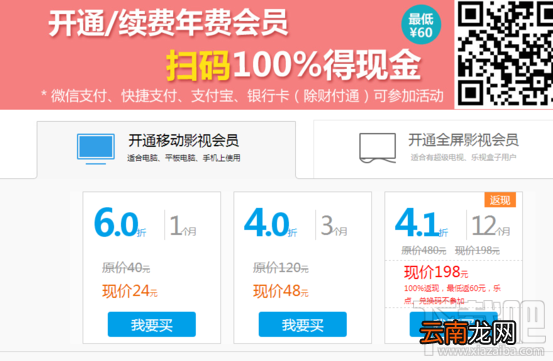This screenshot has height=361, width=553.
Task: Click the 最低¥60 teal badge
Action: coord(421,25)
